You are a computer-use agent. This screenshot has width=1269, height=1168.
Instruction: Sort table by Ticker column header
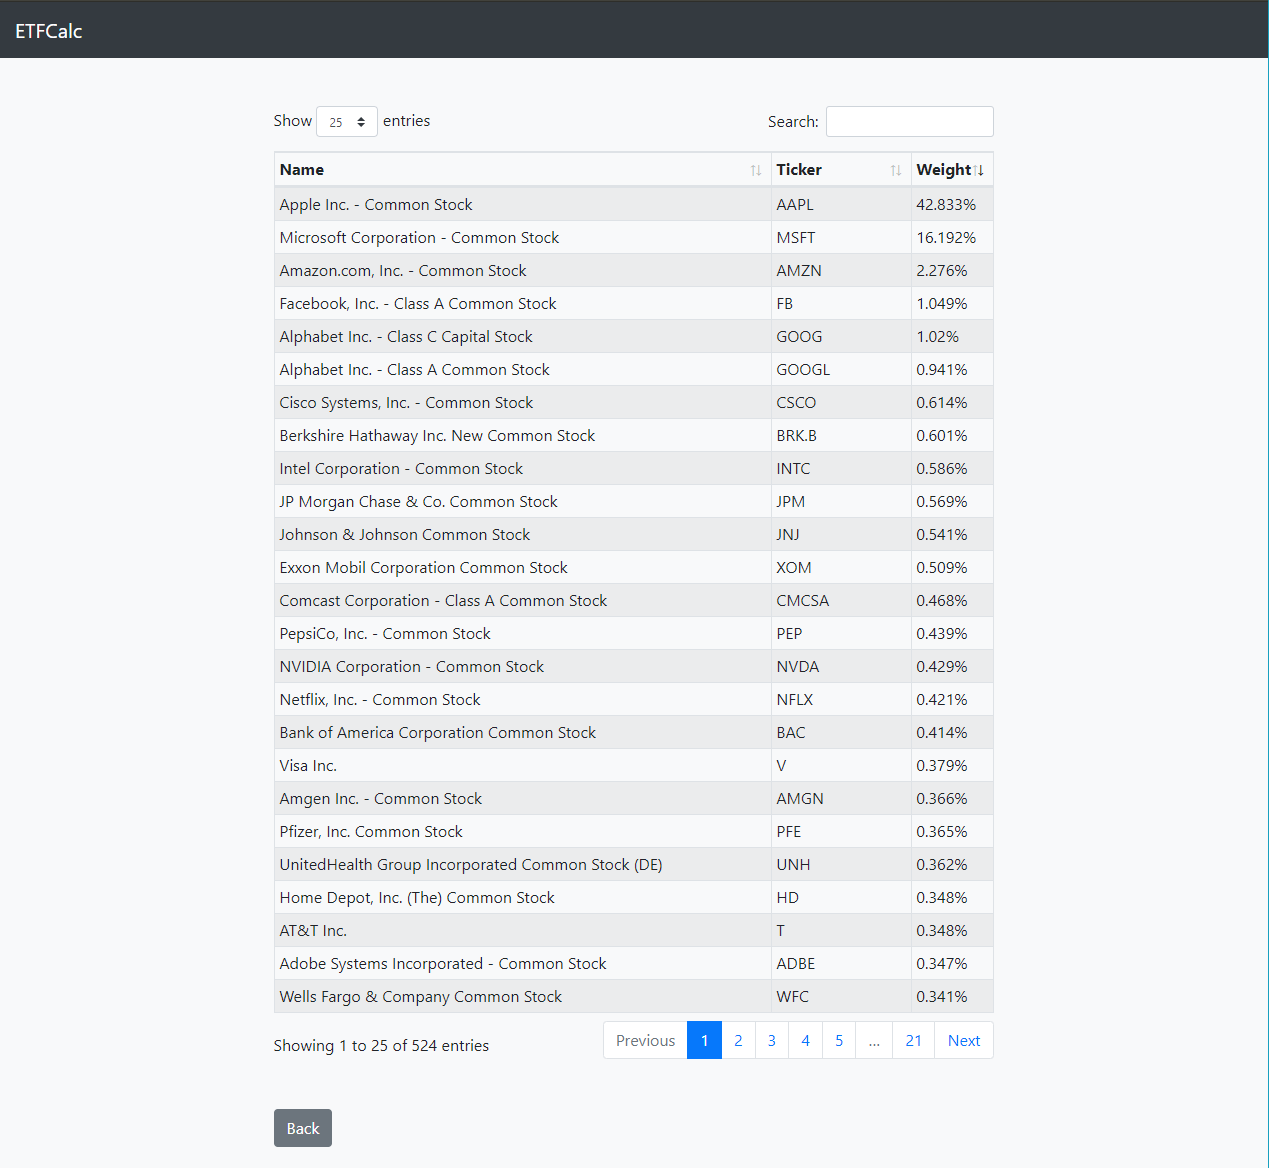[841, 170]
